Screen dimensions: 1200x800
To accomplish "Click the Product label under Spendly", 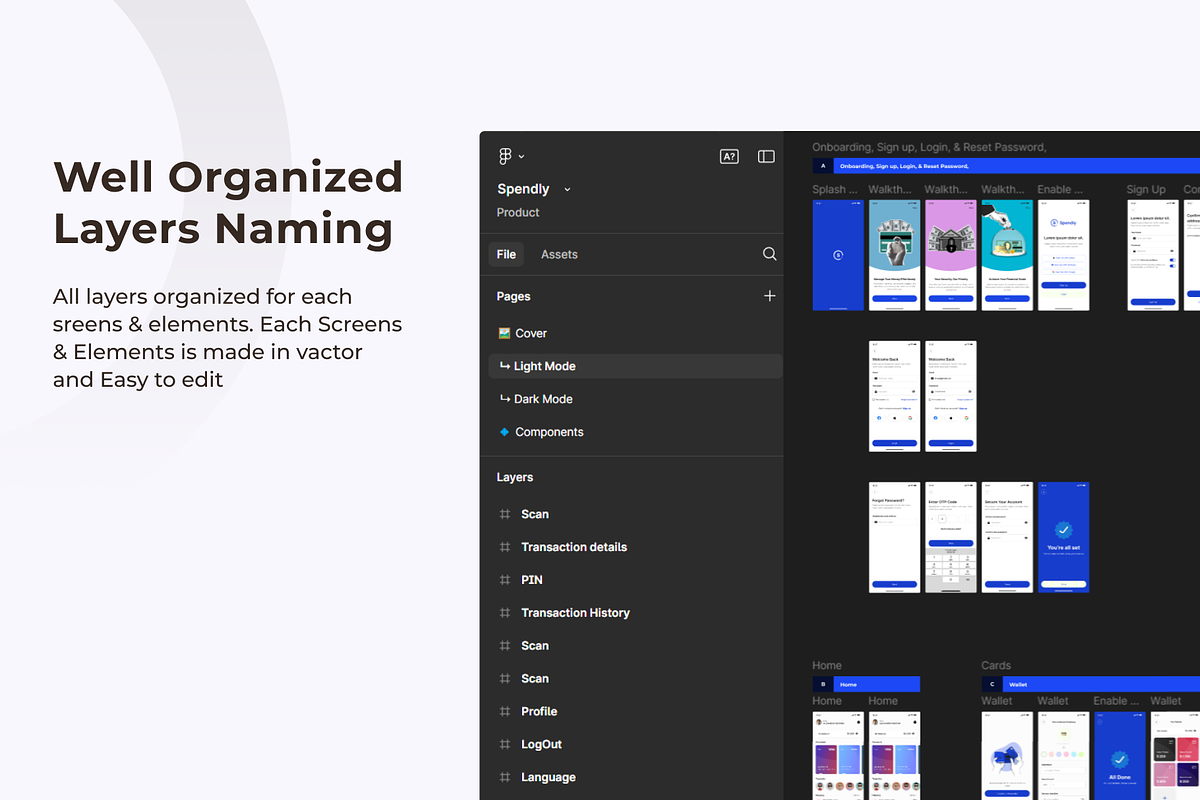I will tap(518, 212).
